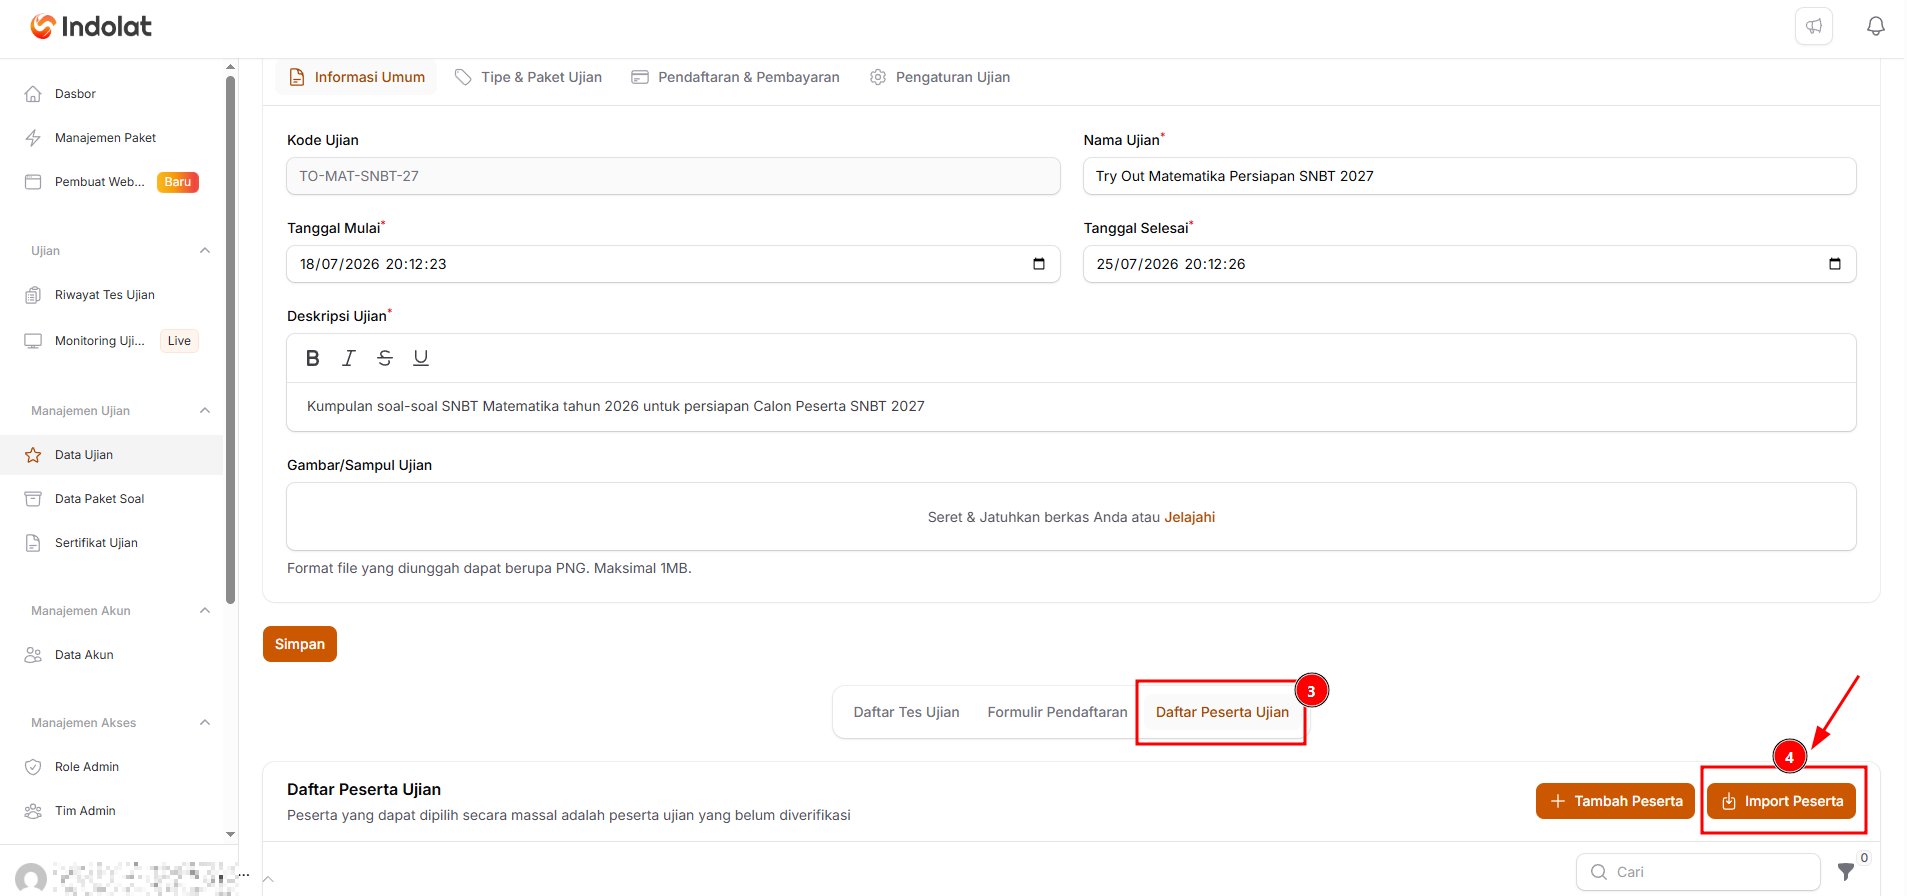This screenshot has width=1907, height=896.
Task: Switch to Formulir Pendaftaran tab
Action: (1057, 712)
